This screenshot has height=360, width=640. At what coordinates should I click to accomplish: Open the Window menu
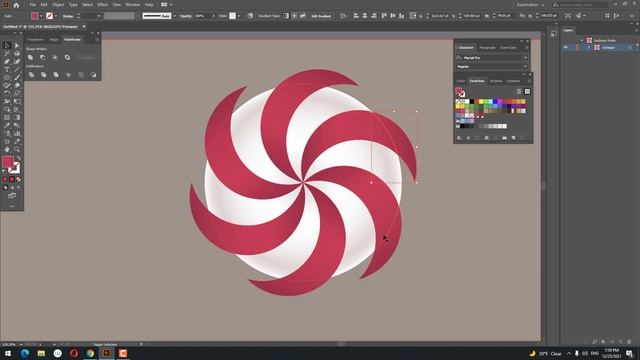click(133, 5)
